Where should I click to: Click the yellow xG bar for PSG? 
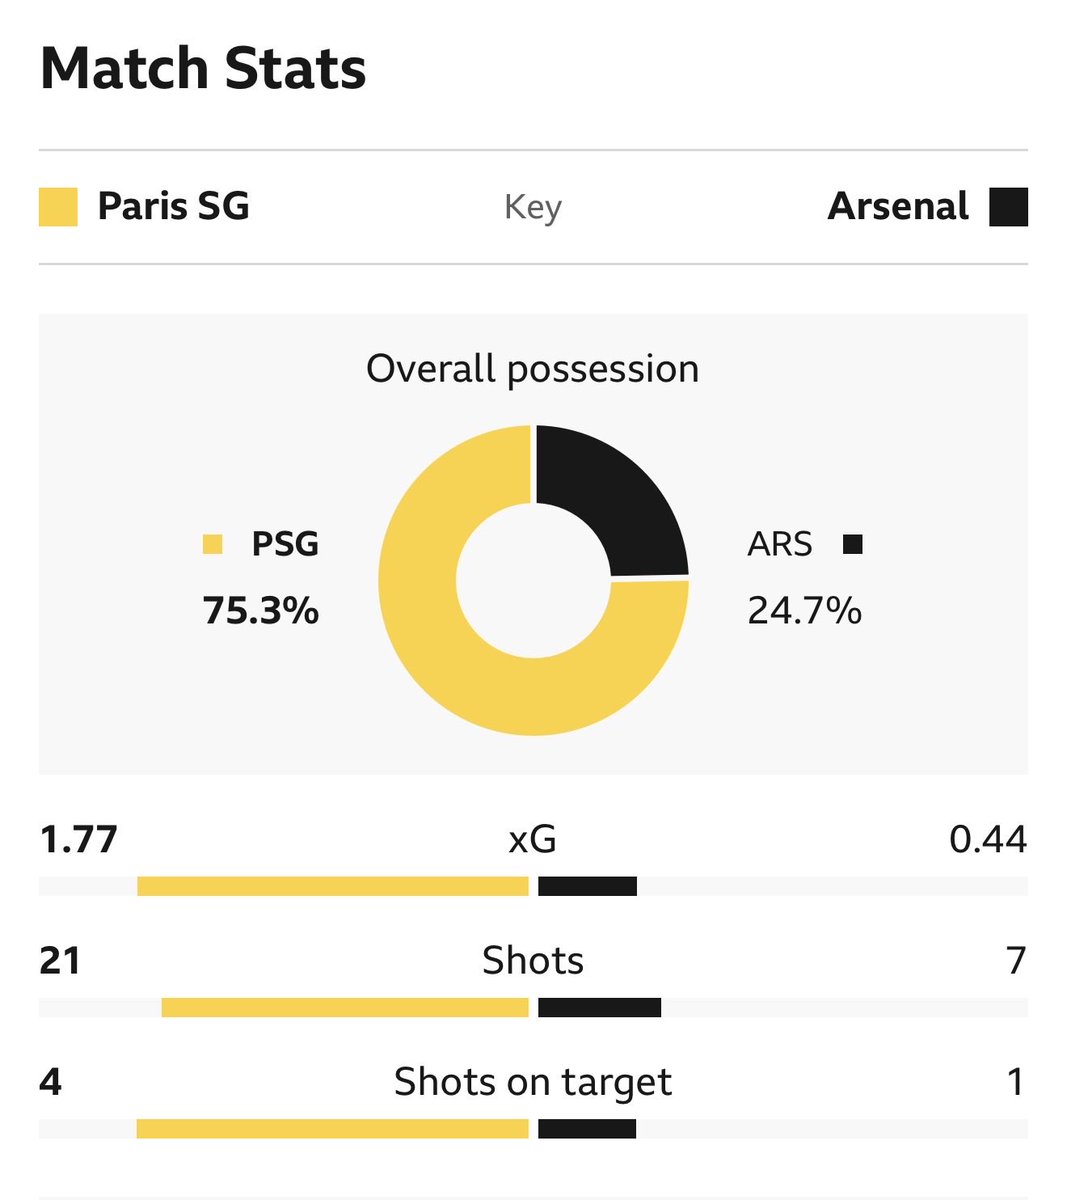click(333, 886)
